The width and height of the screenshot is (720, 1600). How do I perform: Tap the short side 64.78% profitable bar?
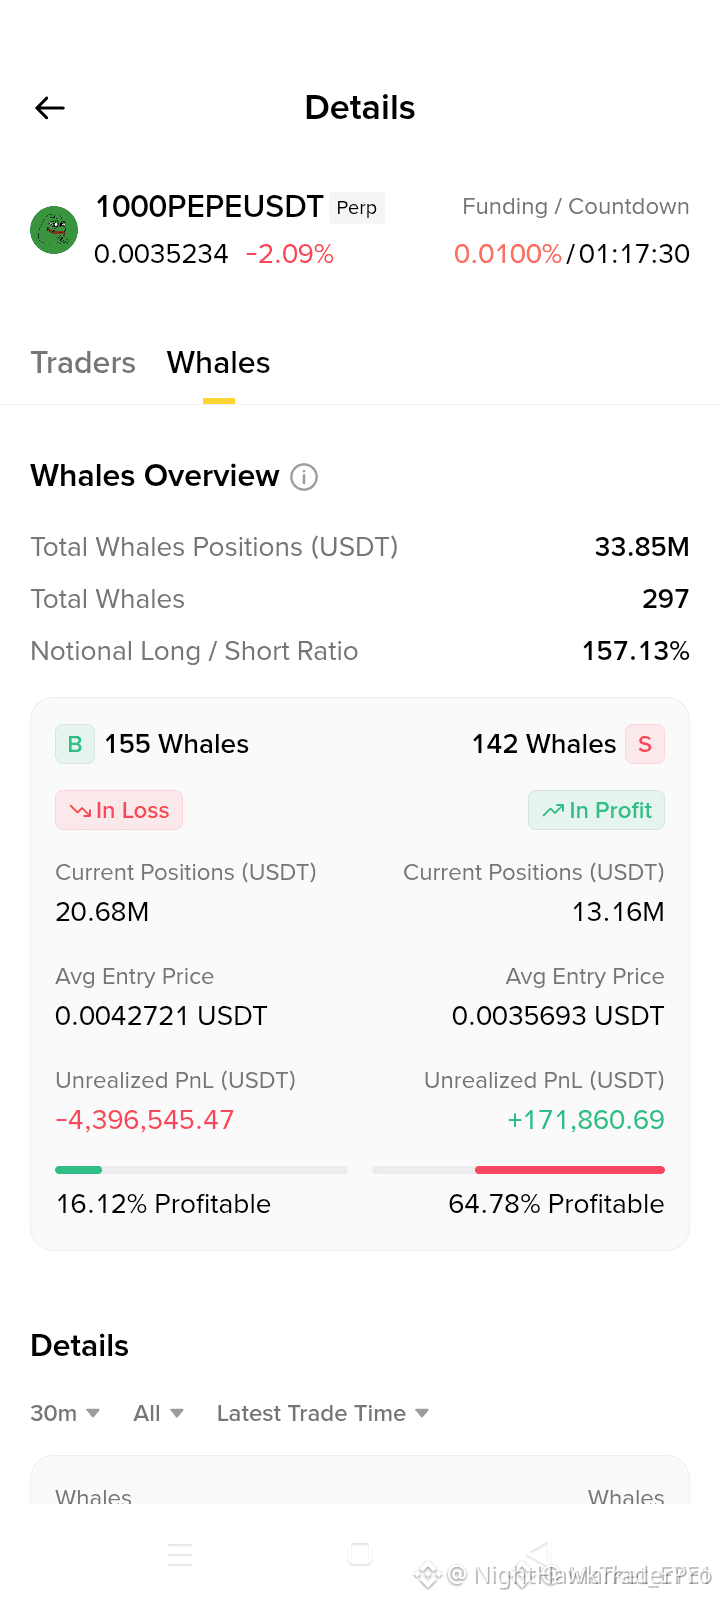point(518,1170)
